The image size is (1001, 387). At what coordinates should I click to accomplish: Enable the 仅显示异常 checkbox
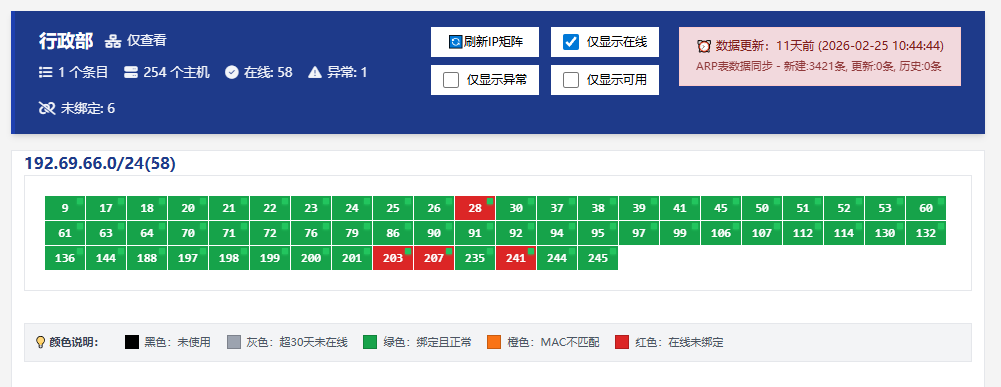click(451, 80)
